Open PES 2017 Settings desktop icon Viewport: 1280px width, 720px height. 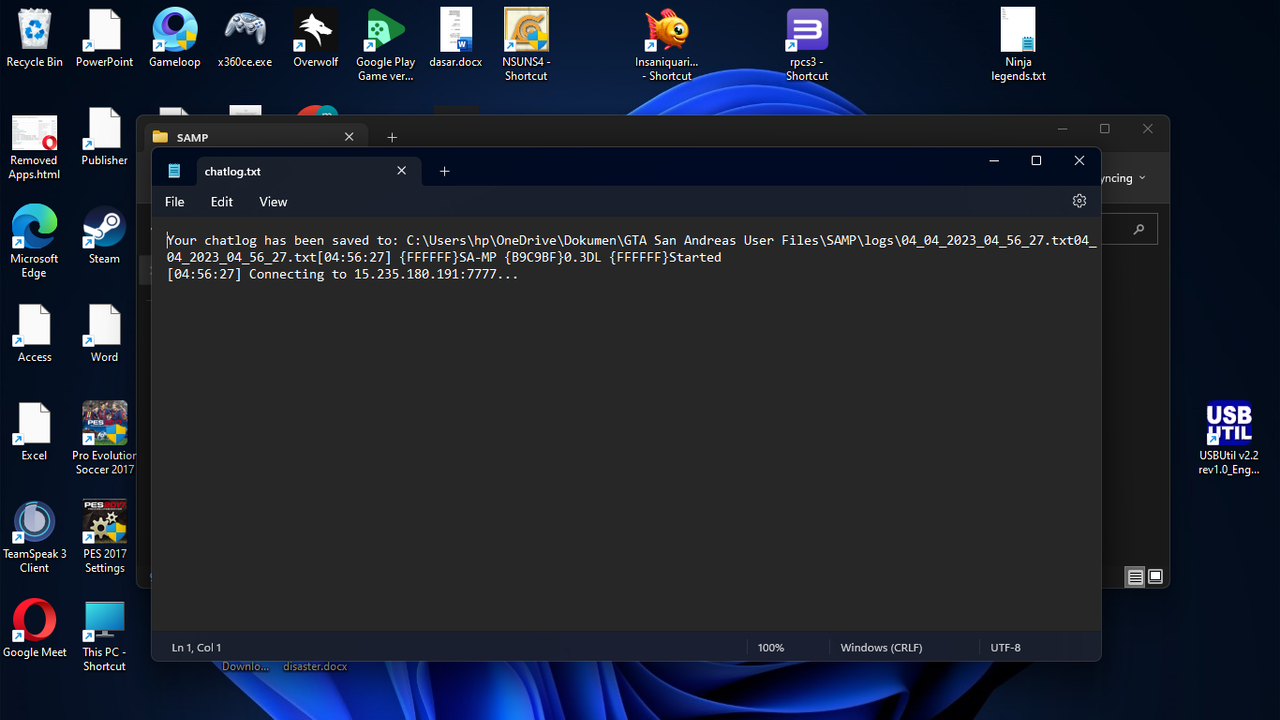[104, 536]
